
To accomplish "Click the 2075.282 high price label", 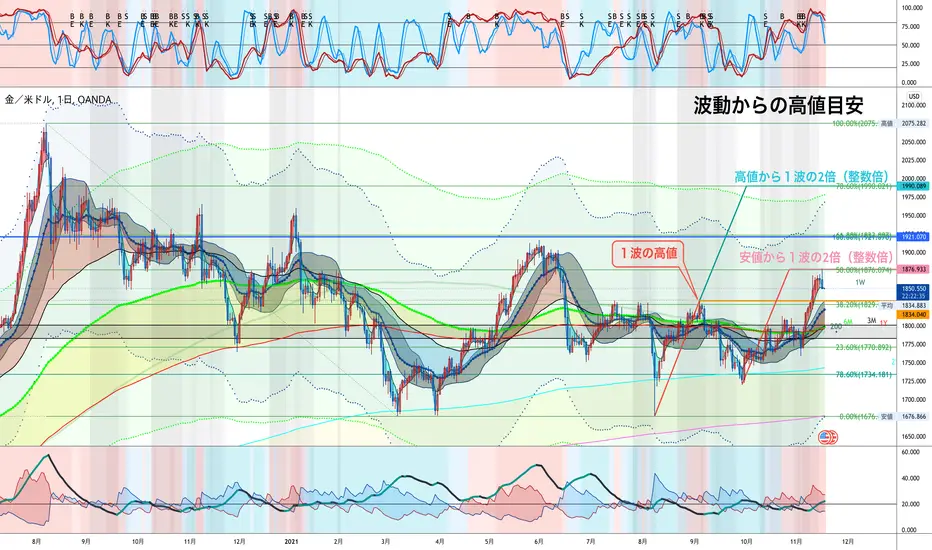I will [914, 124].
